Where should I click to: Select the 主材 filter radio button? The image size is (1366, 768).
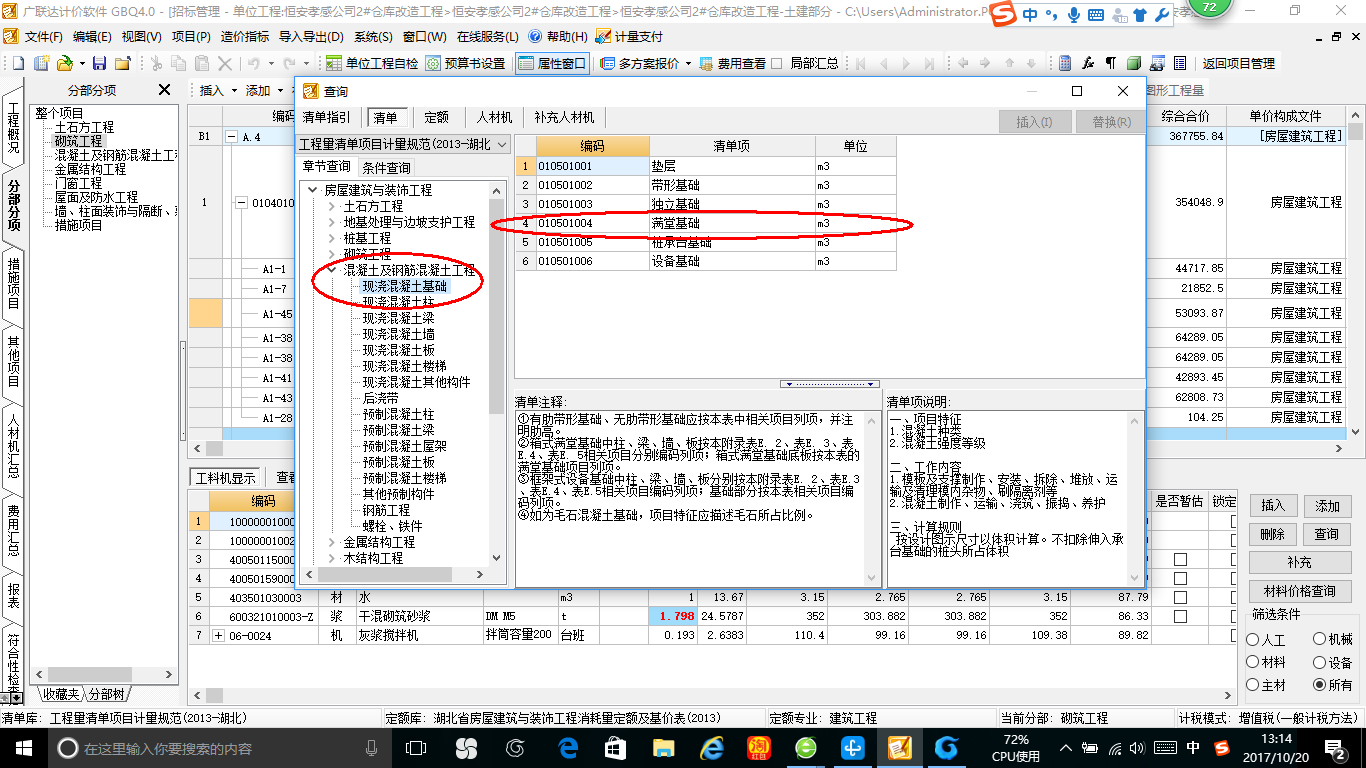click(x=1253, y=685)
